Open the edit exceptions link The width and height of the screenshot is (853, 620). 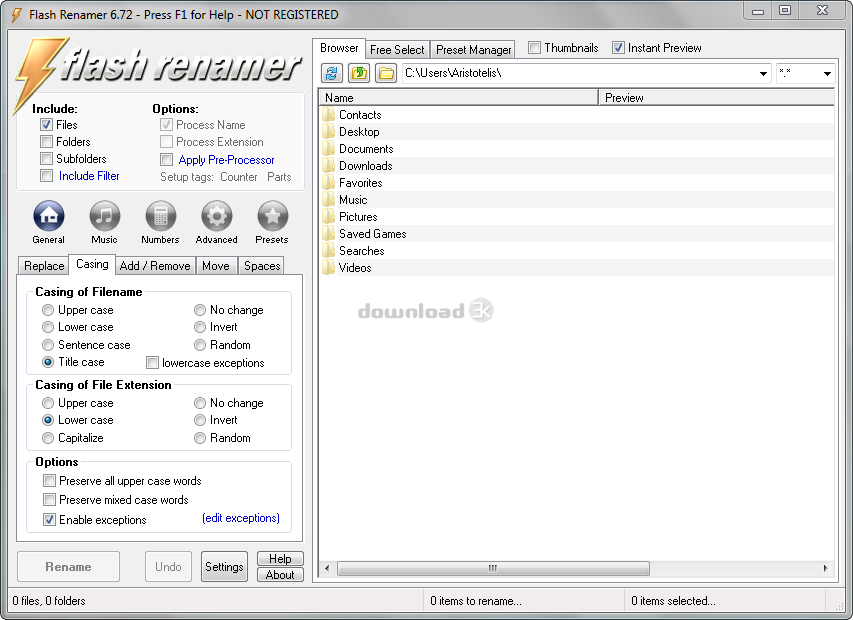[240, 518]
